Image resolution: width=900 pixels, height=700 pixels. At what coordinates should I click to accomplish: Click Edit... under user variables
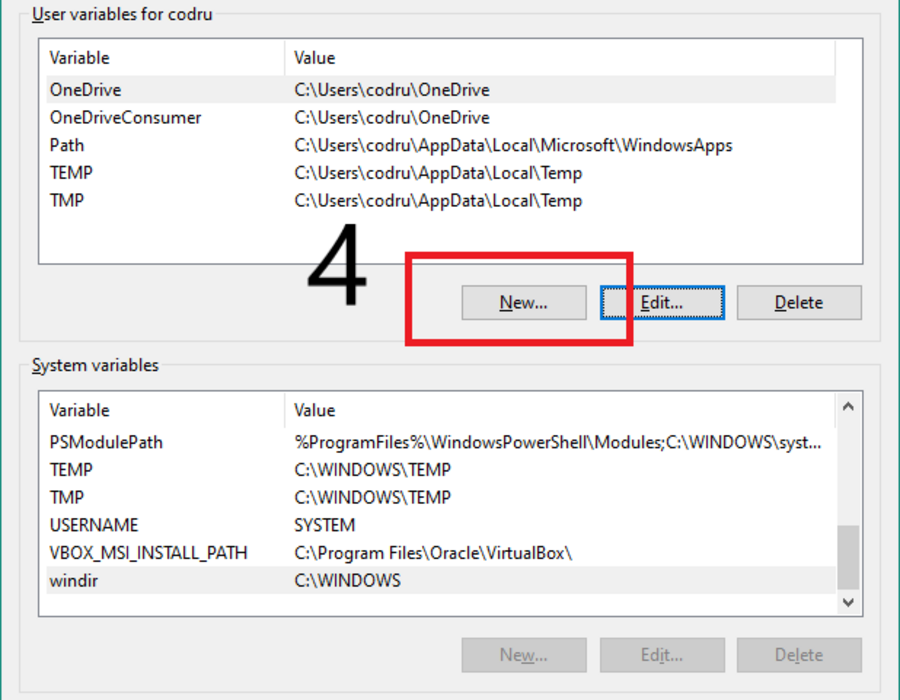[662, 302]
